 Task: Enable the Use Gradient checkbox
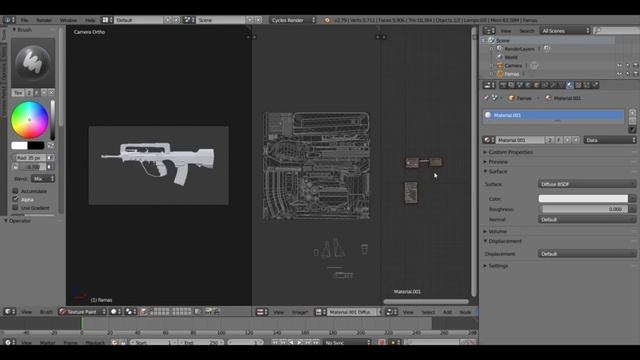tap(16, 208)
